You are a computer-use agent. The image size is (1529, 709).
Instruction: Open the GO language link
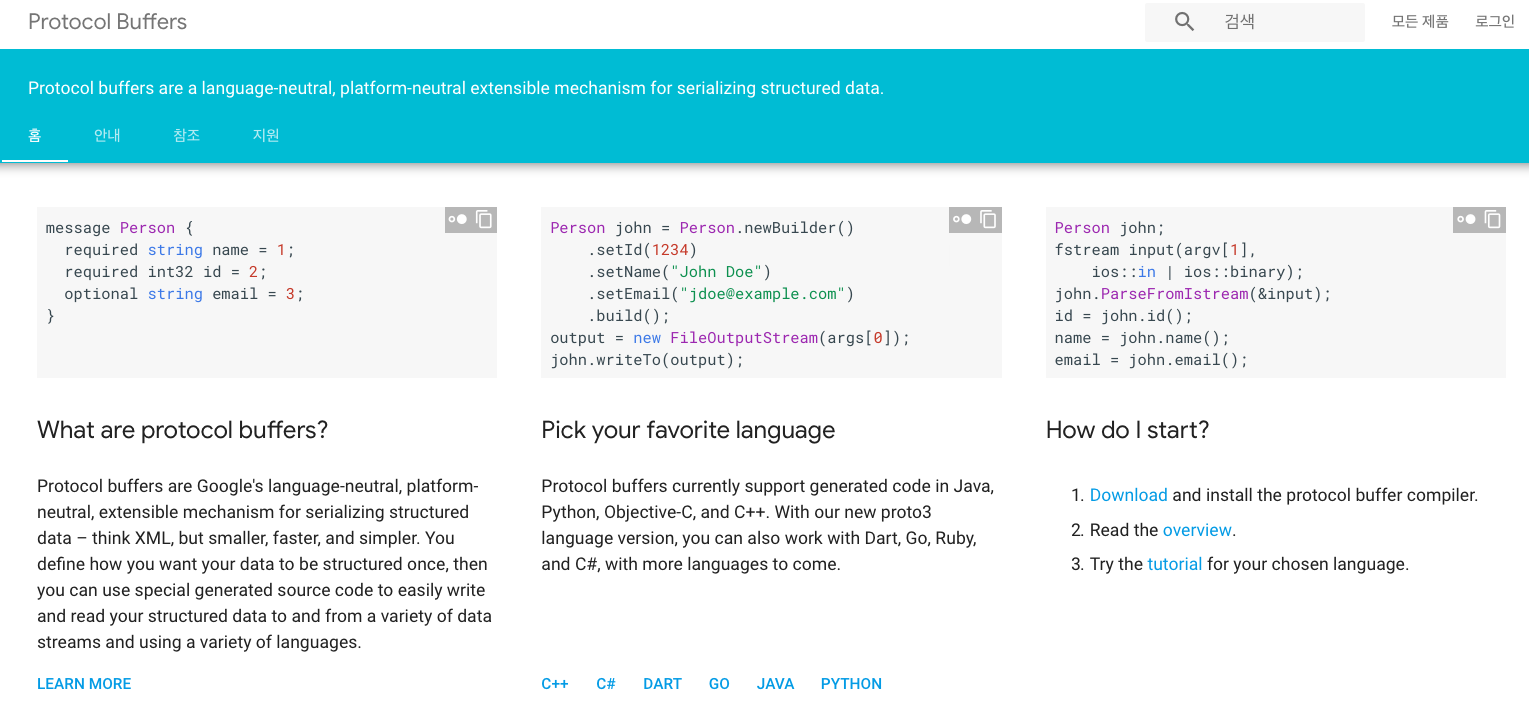point(719,684)
